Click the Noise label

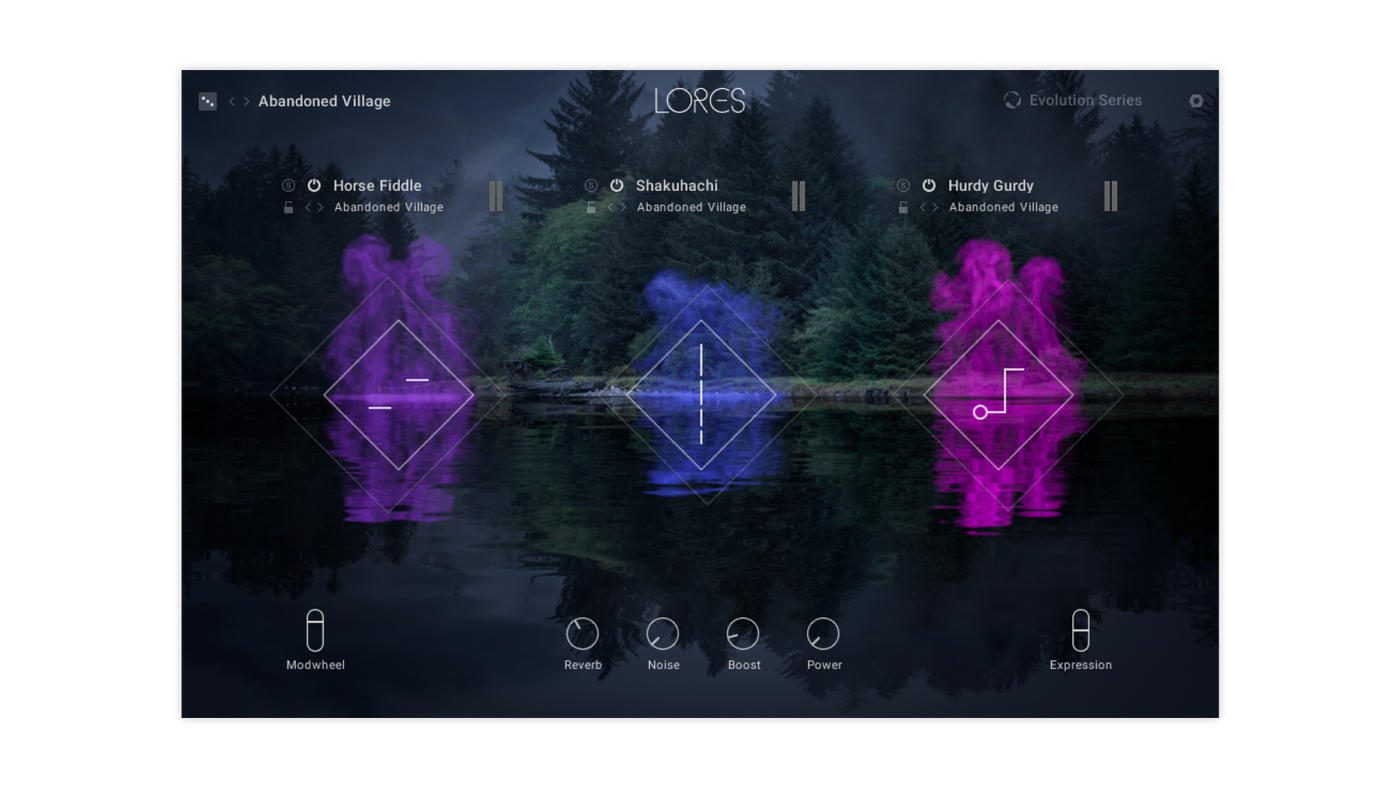point(664,665)
